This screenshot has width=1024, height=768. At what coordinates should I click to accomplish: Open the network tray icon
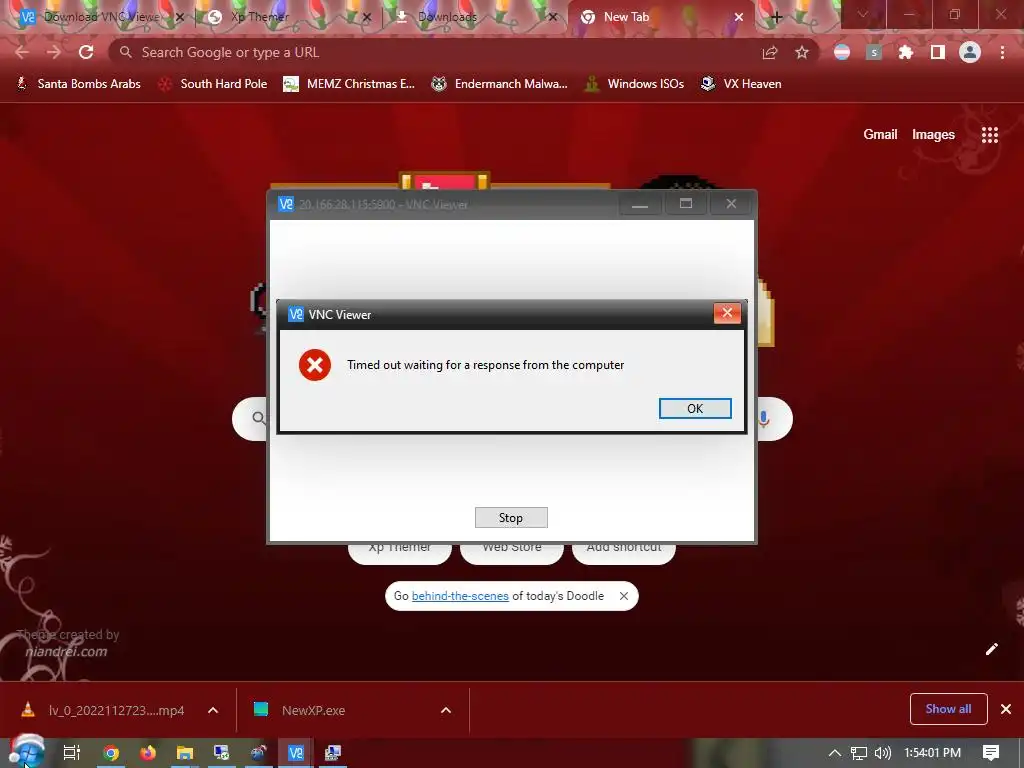[859, 752]
